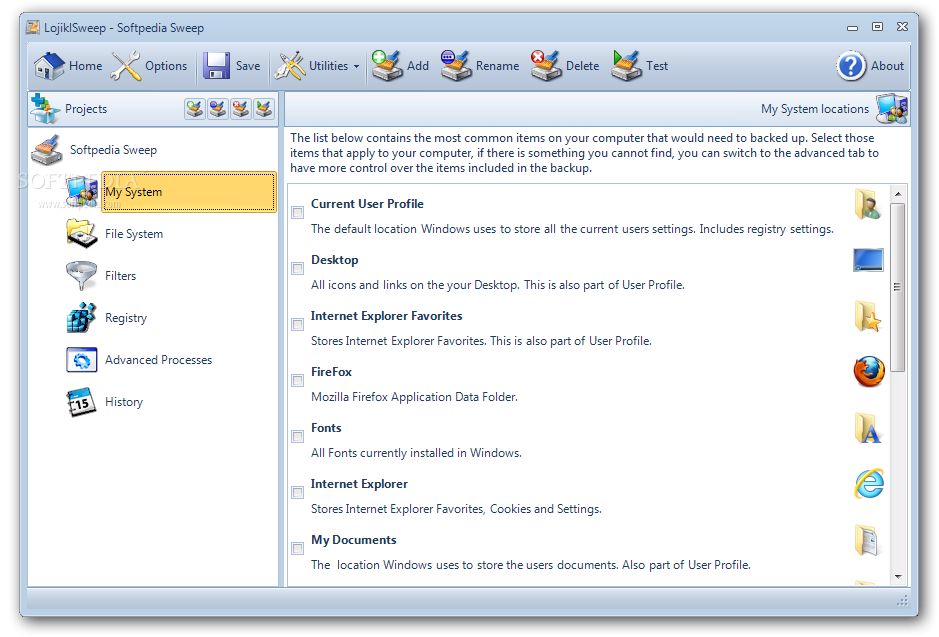Click the small test project button in Projects header
This screenshot has width=939, height=637.
(x=264, y=109)
